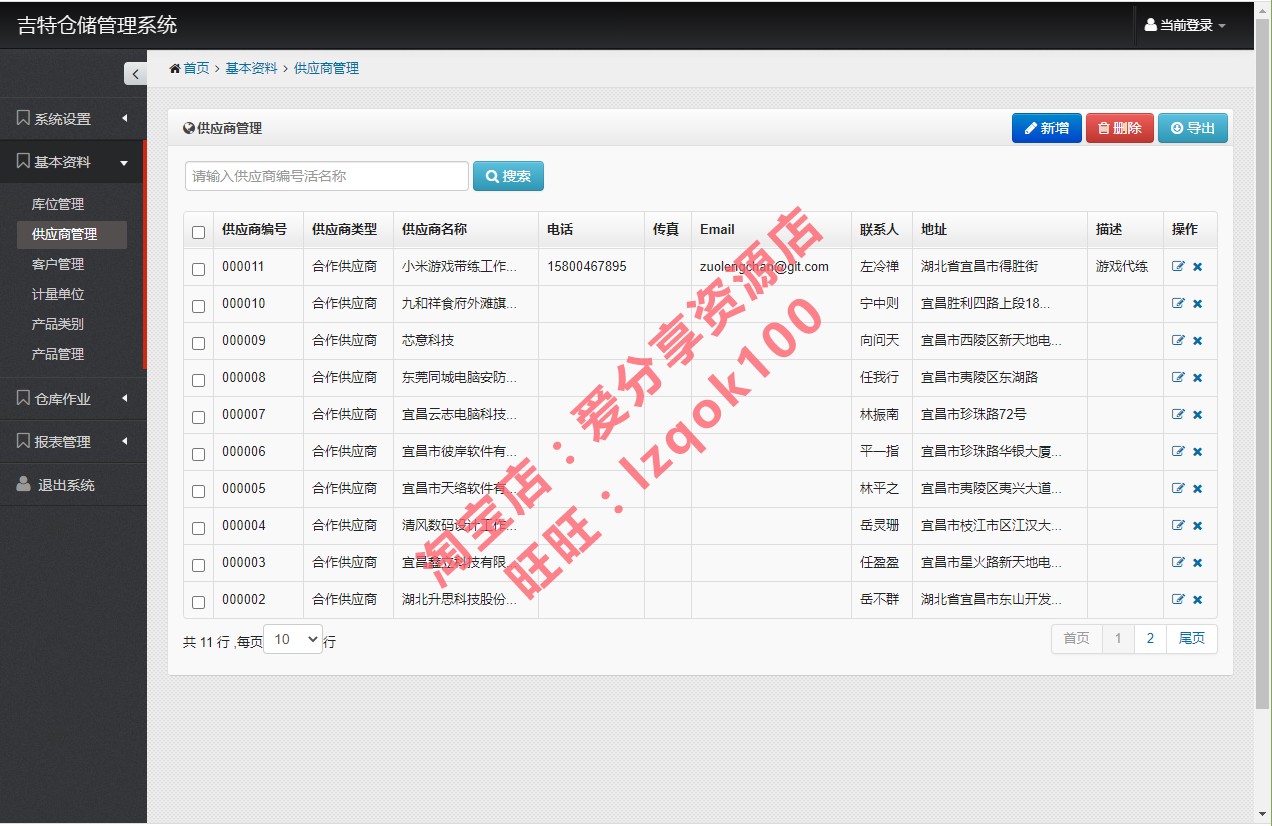Check the box for supplier 000010

[x=198, y=306]
